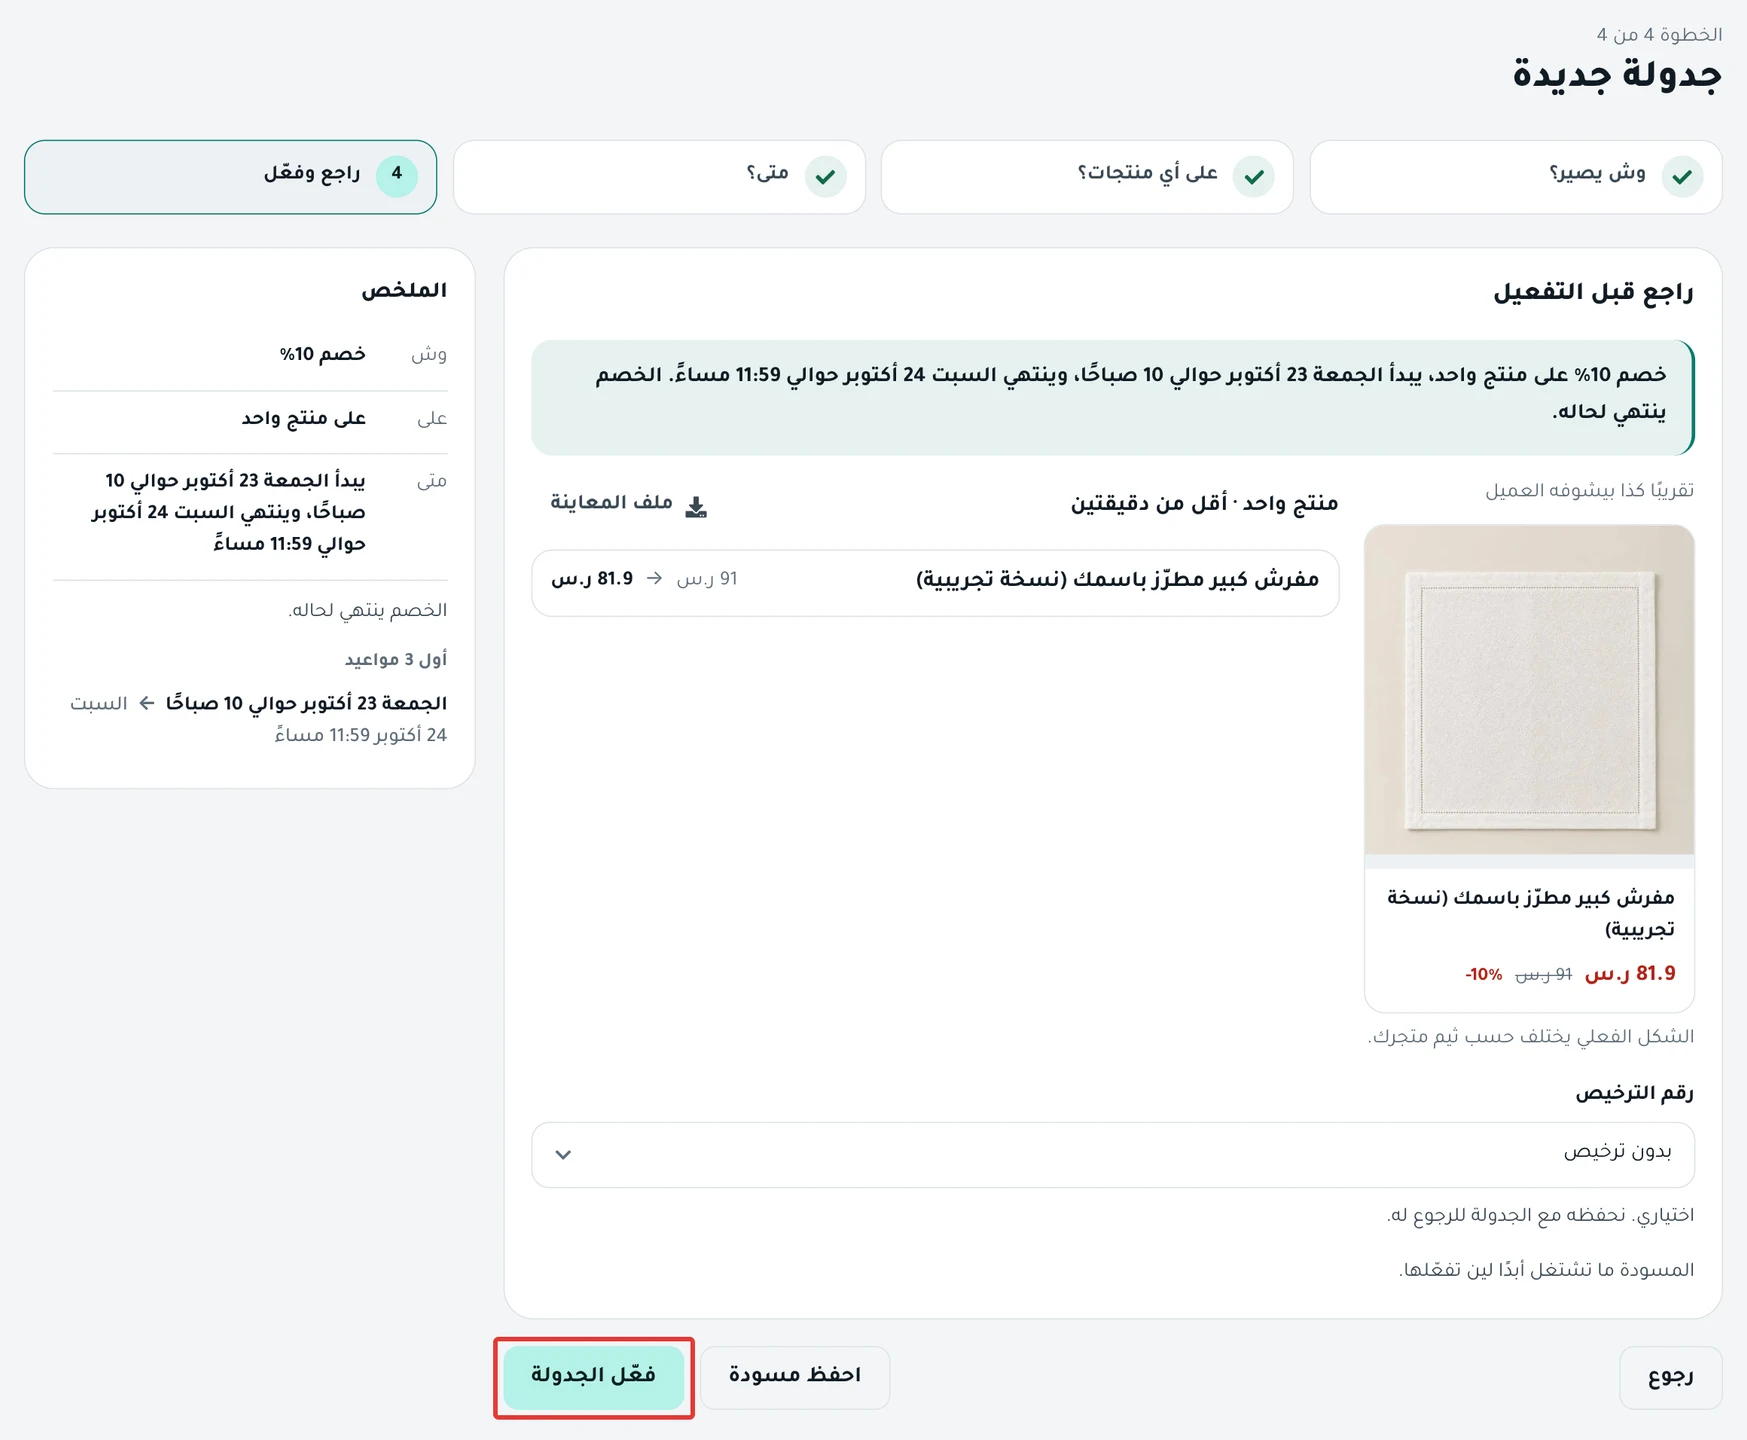Click the page title جدولة جديدة
Viewport: 1747px width, 1440px height.
[1617, 76]
